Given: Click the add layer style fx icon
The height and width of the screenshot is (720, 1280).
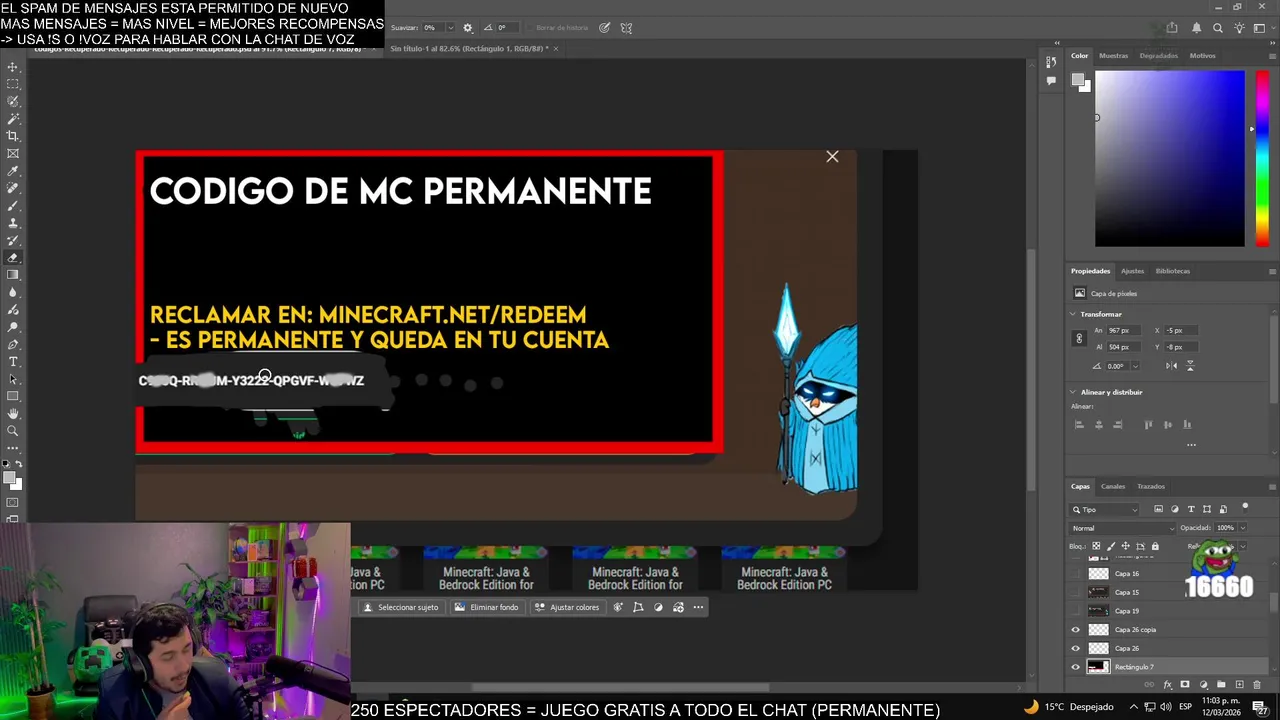Looking at the screenshot, I should 1168,685.
